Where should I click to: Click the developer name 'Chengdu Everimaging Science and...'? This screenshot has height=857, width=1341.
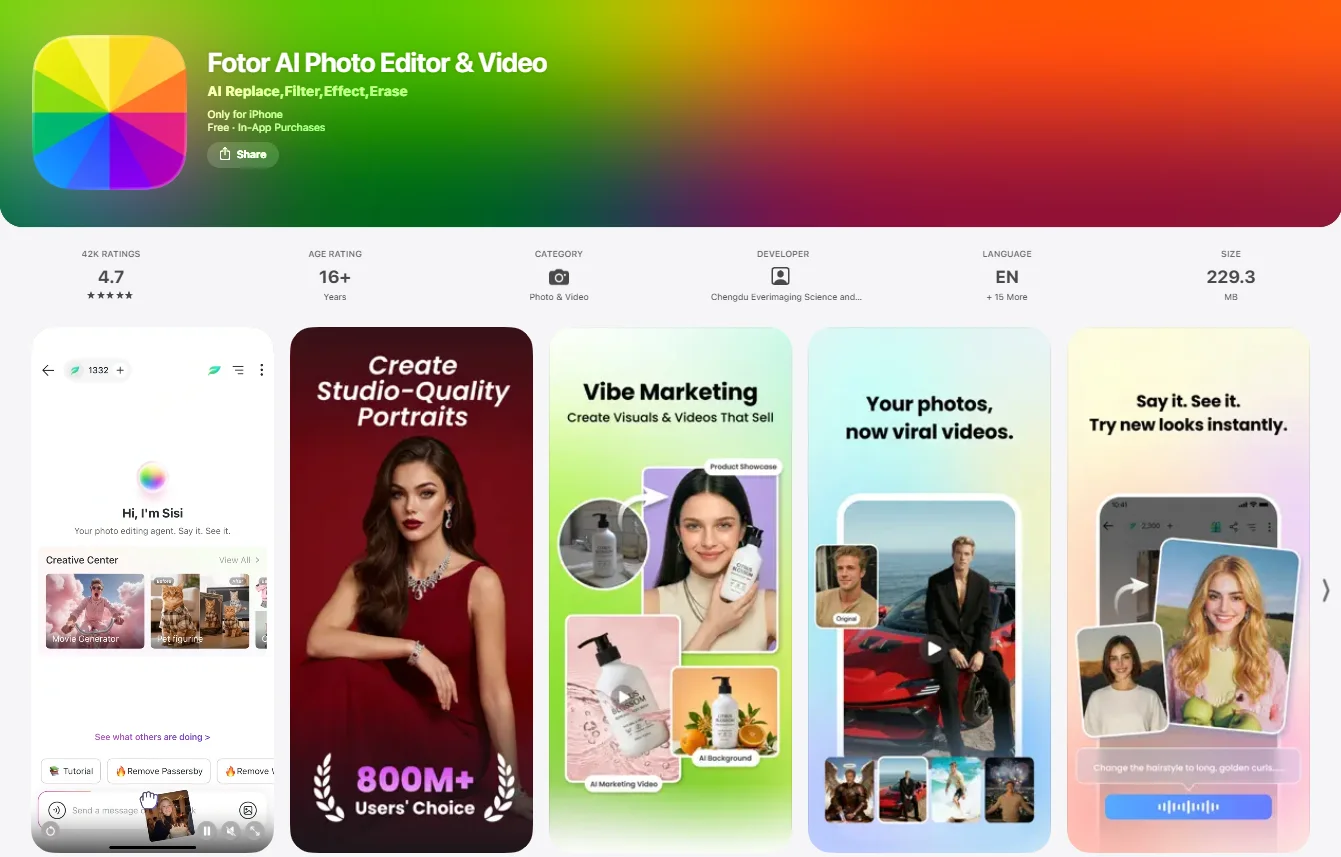click(786, 297)
